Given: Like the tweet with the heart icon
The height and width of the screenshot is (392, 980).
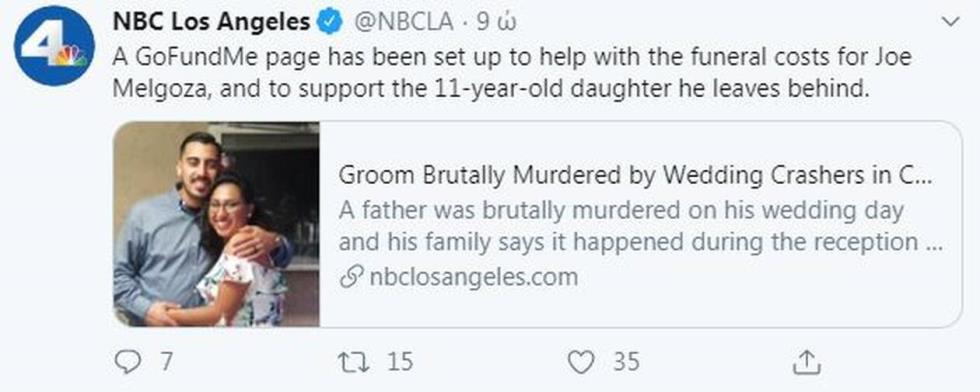Looking at the screenshot, I should pyautogui.click(x=581, y=362).
